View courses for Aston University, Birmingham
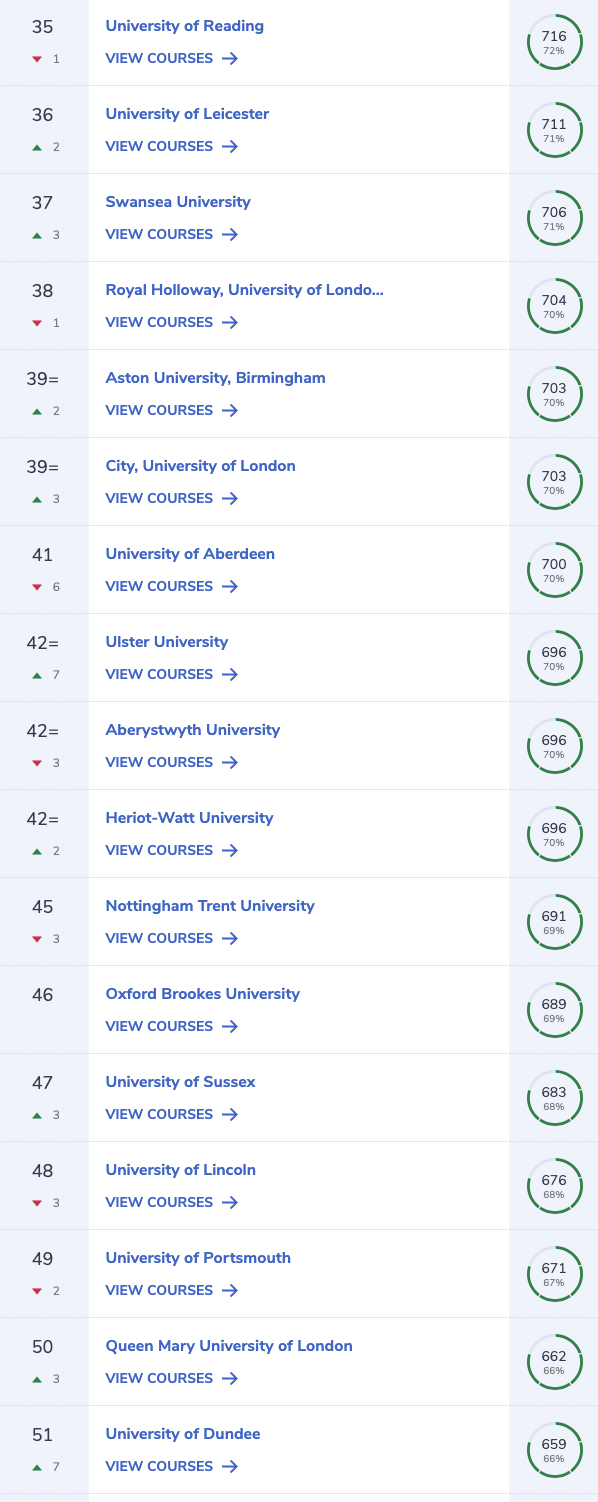 (x=172, y=410)
